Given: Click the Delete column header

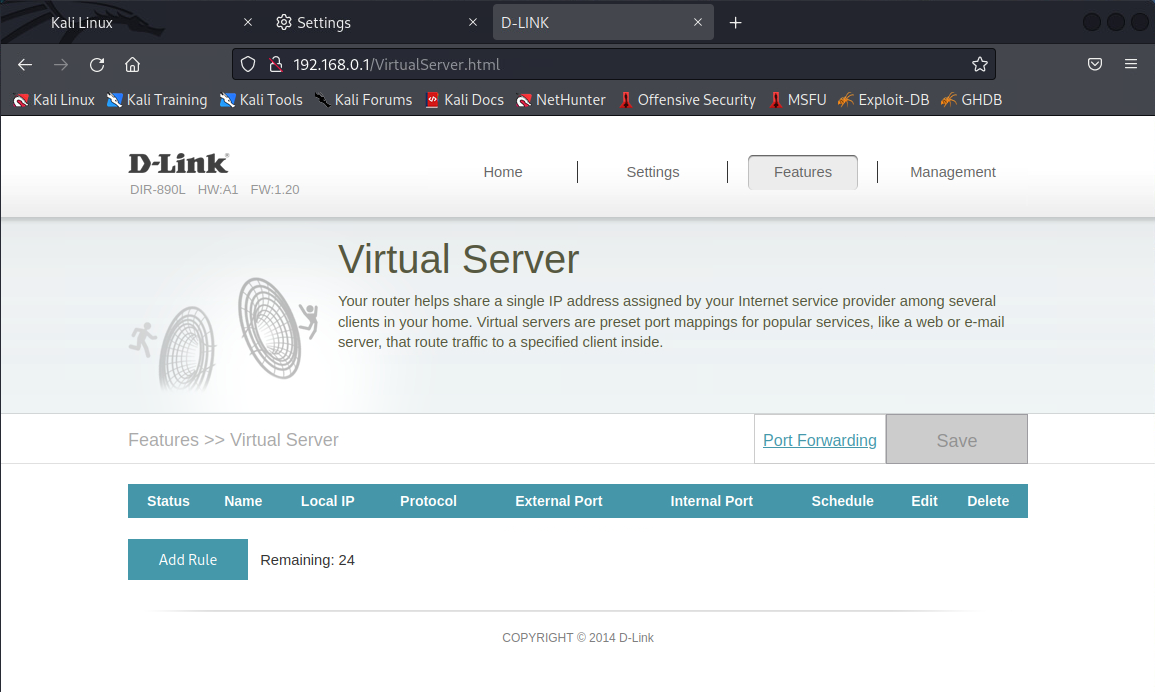Looking at the screenshot, I should [988, 501].
